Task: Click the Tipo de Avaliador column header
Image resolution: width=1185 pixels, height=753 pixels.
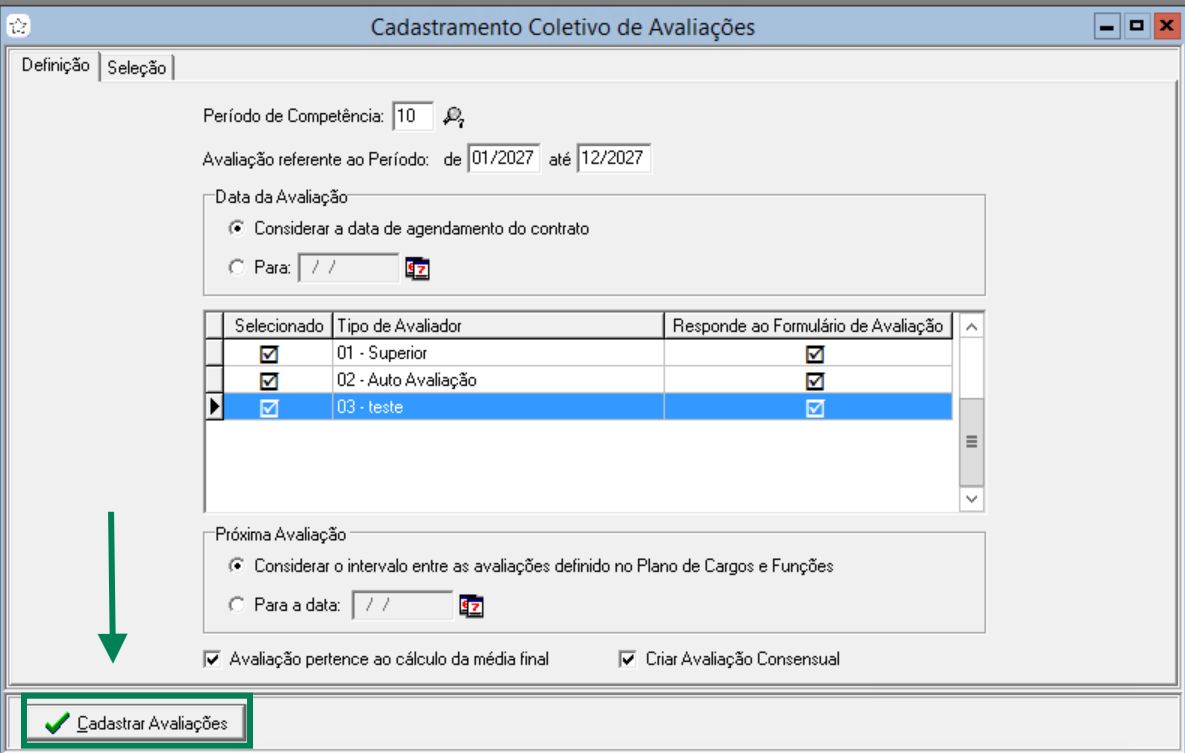Action: (x=497, y=326)
